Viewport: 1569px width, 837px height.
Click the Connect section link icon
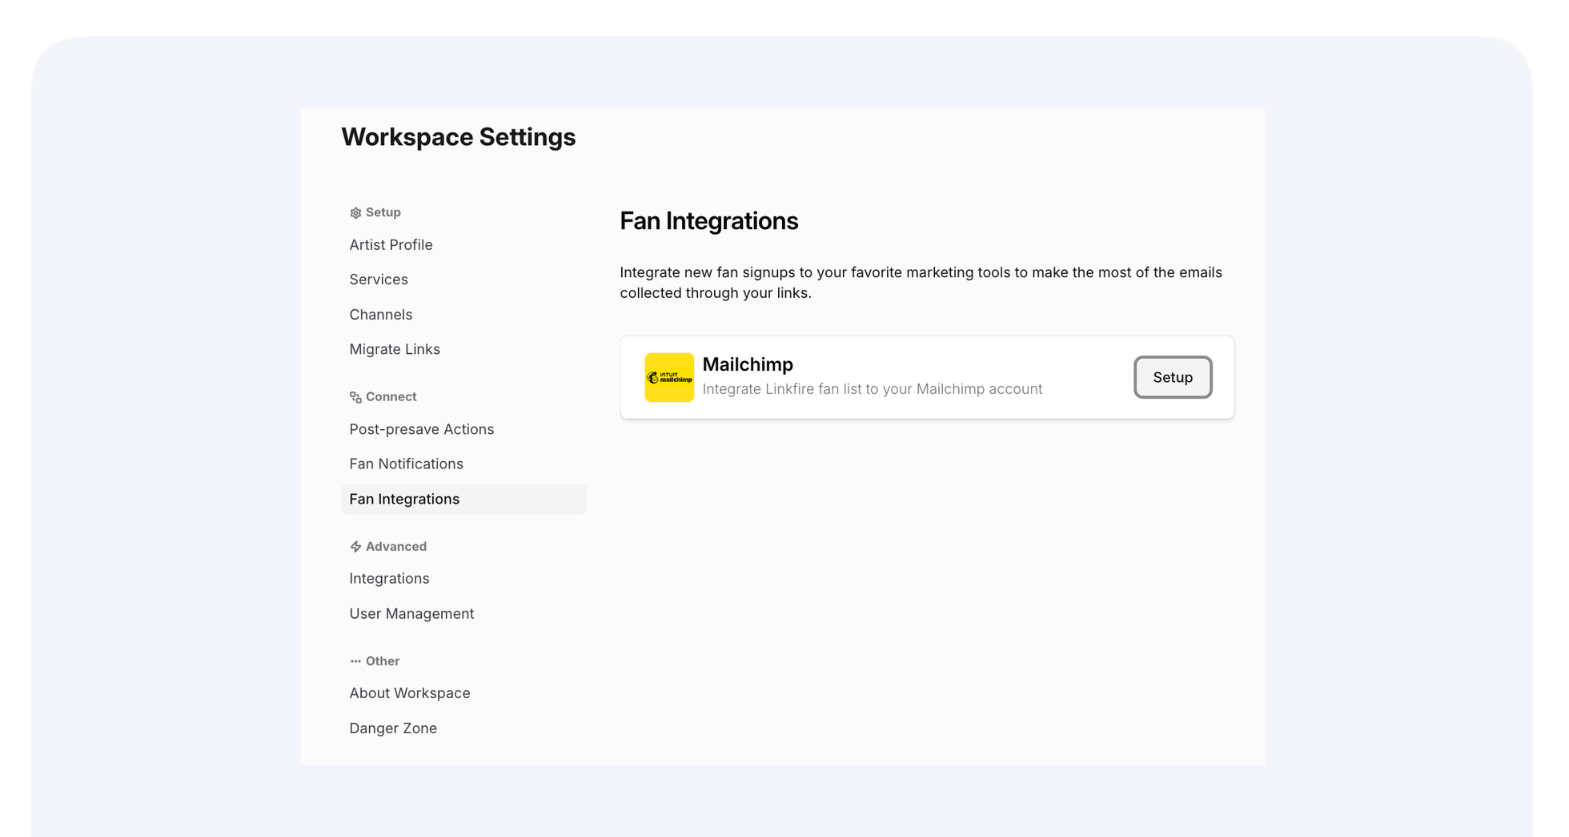click(355, 397)
